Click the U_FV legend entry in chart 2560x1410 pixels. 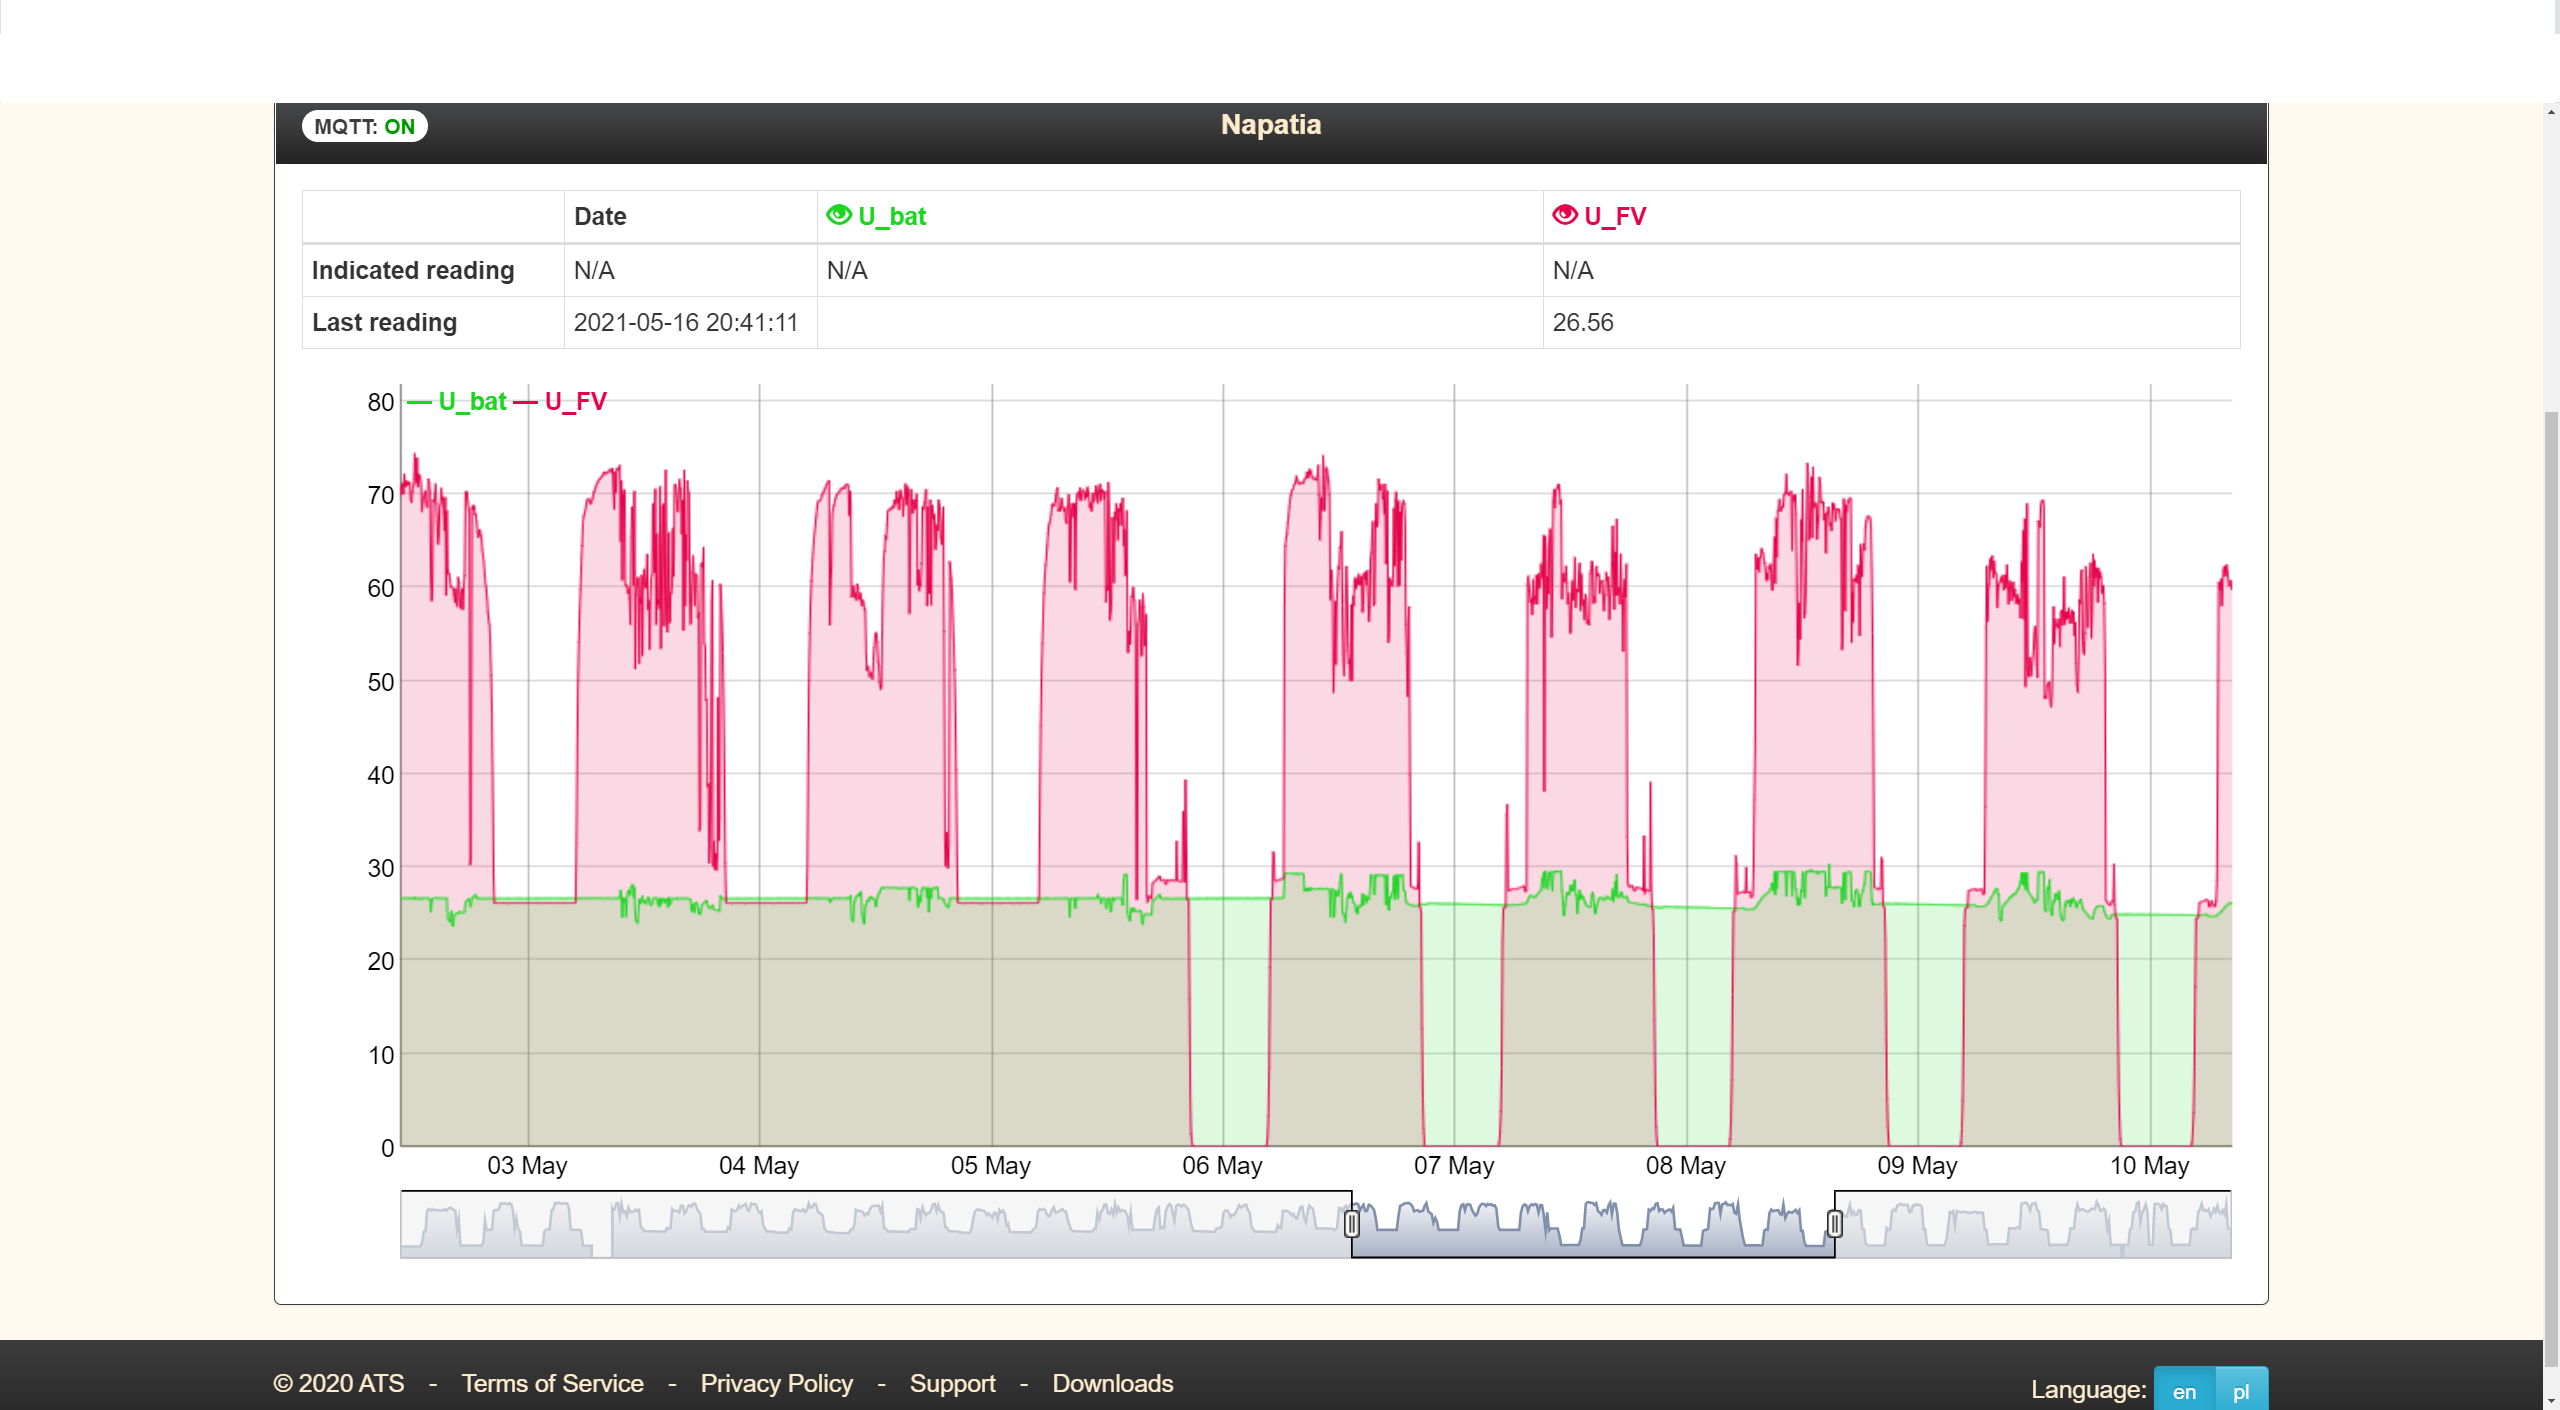pos(575,401)
